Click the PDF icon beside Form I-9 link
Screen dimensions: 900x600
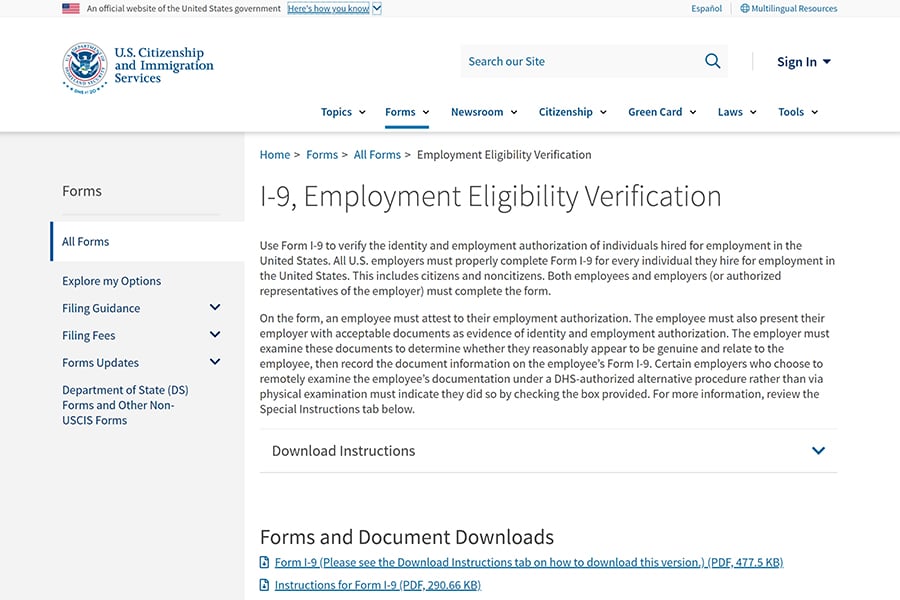pyautogui.click(x=264, y=562)
